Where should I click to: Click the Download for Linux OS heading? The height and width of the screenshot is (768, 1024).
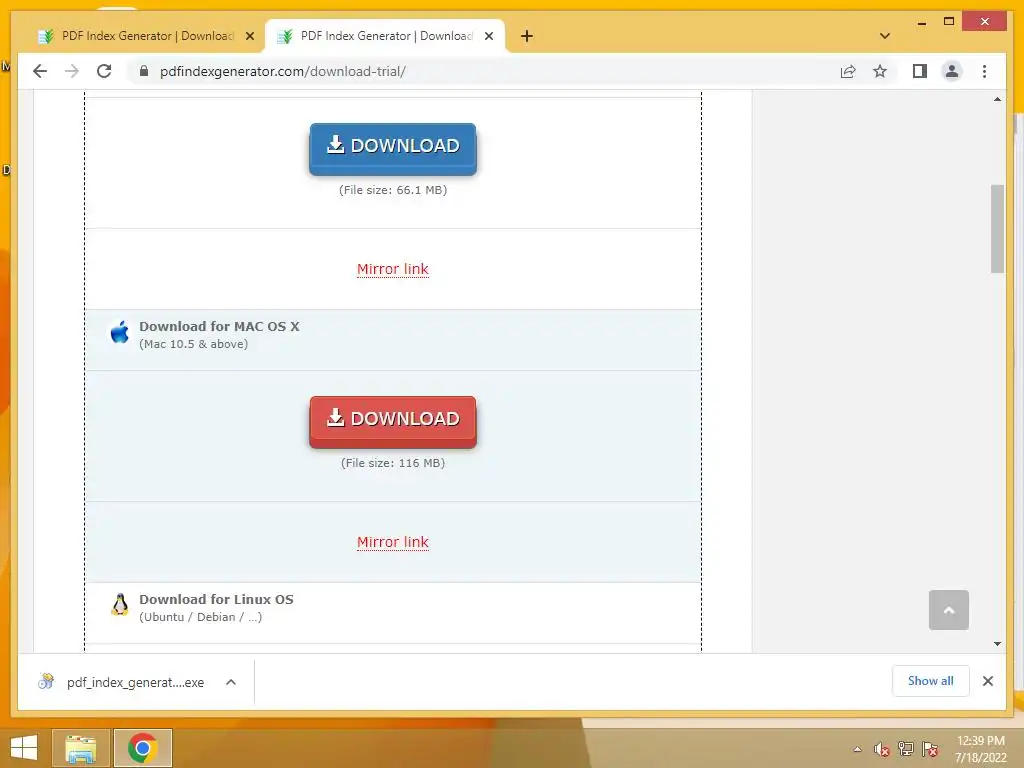point(216,599)
